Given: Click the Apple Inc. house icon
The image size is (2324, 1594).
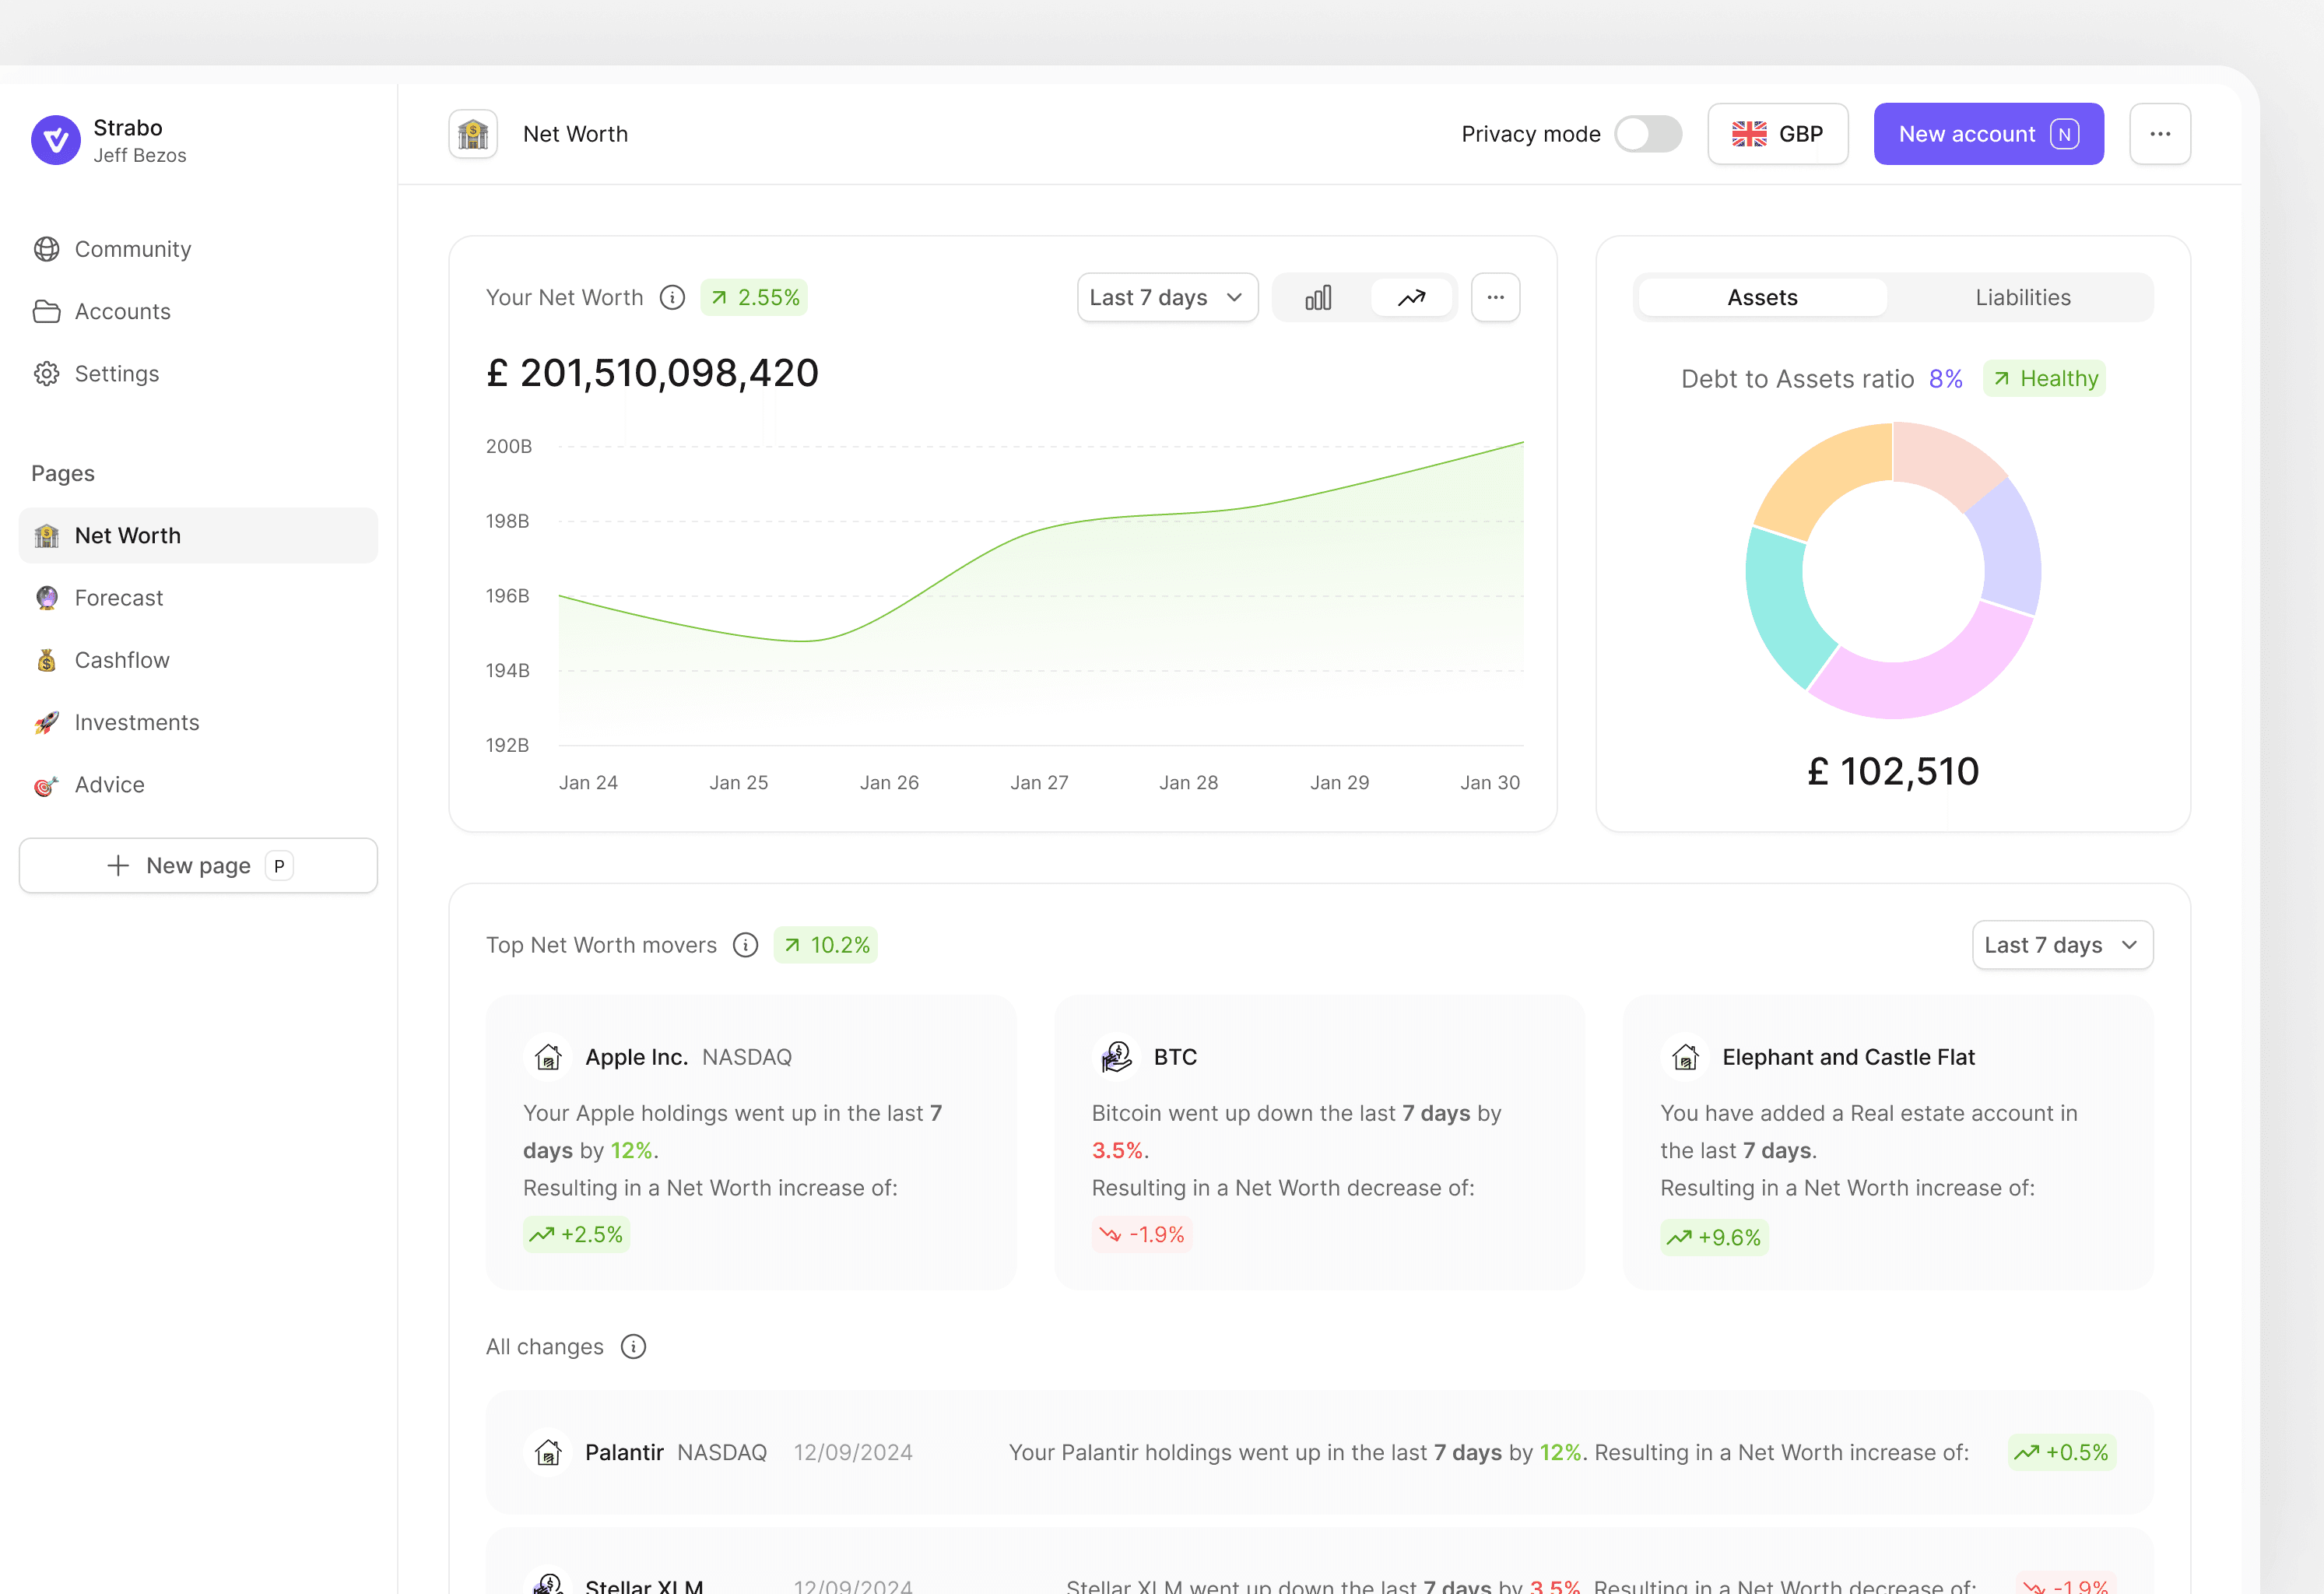Looking at the screenshot, I should [x=548, y=1057].
